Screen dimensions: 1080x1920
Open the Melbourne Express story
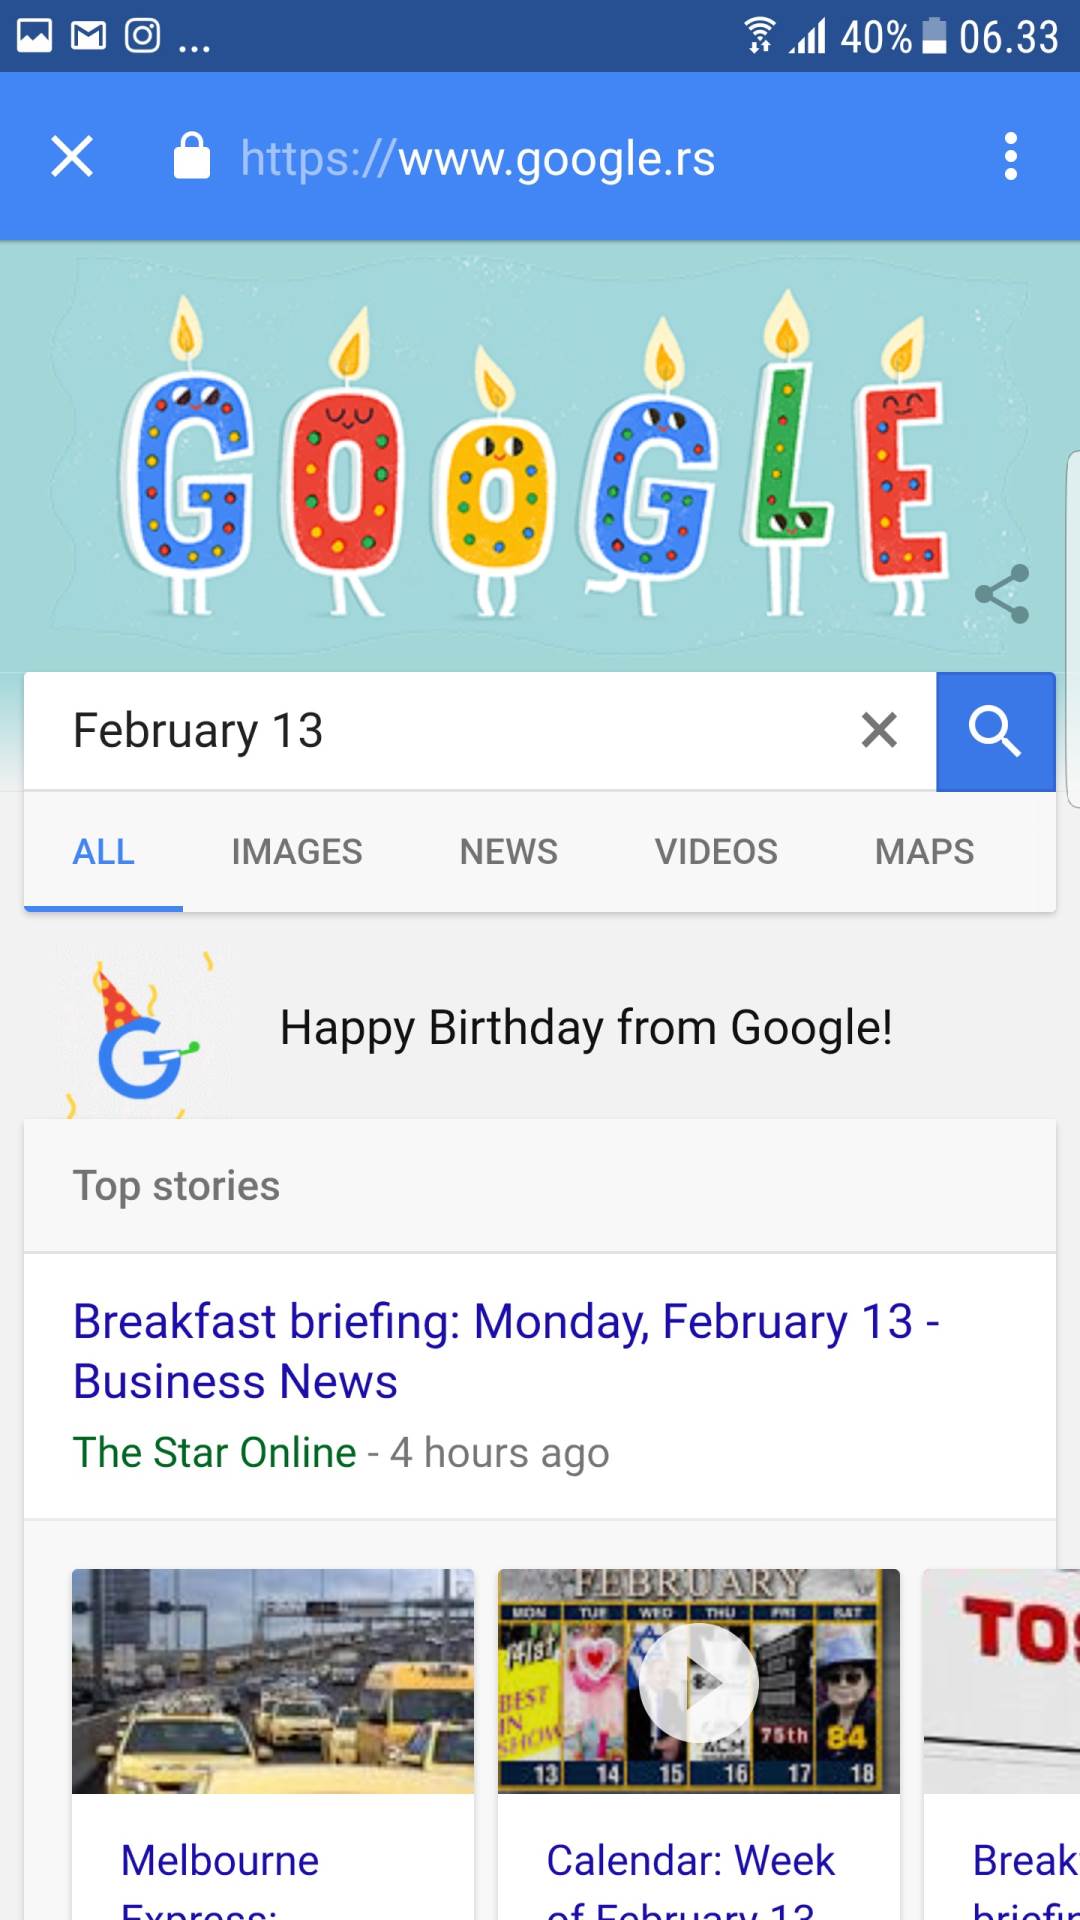219,1860
